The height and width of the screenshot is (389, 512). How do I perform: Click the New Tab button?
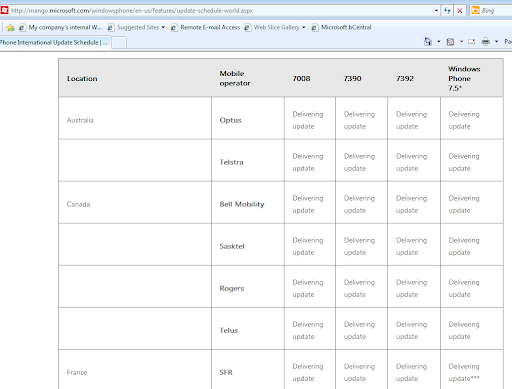tap(119, 43)
